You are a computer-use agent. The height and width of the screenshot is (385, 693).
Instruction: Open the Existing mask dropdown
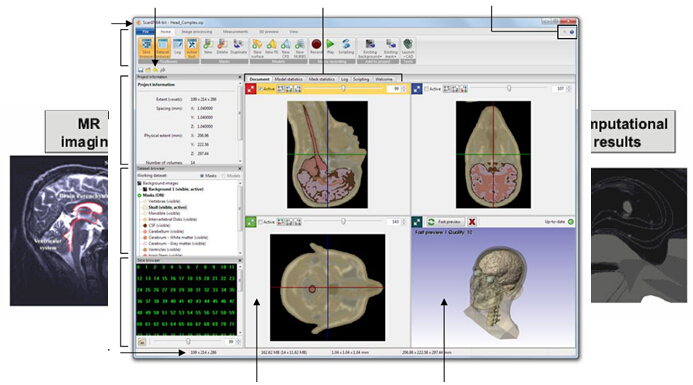click(x=390, y=48)
